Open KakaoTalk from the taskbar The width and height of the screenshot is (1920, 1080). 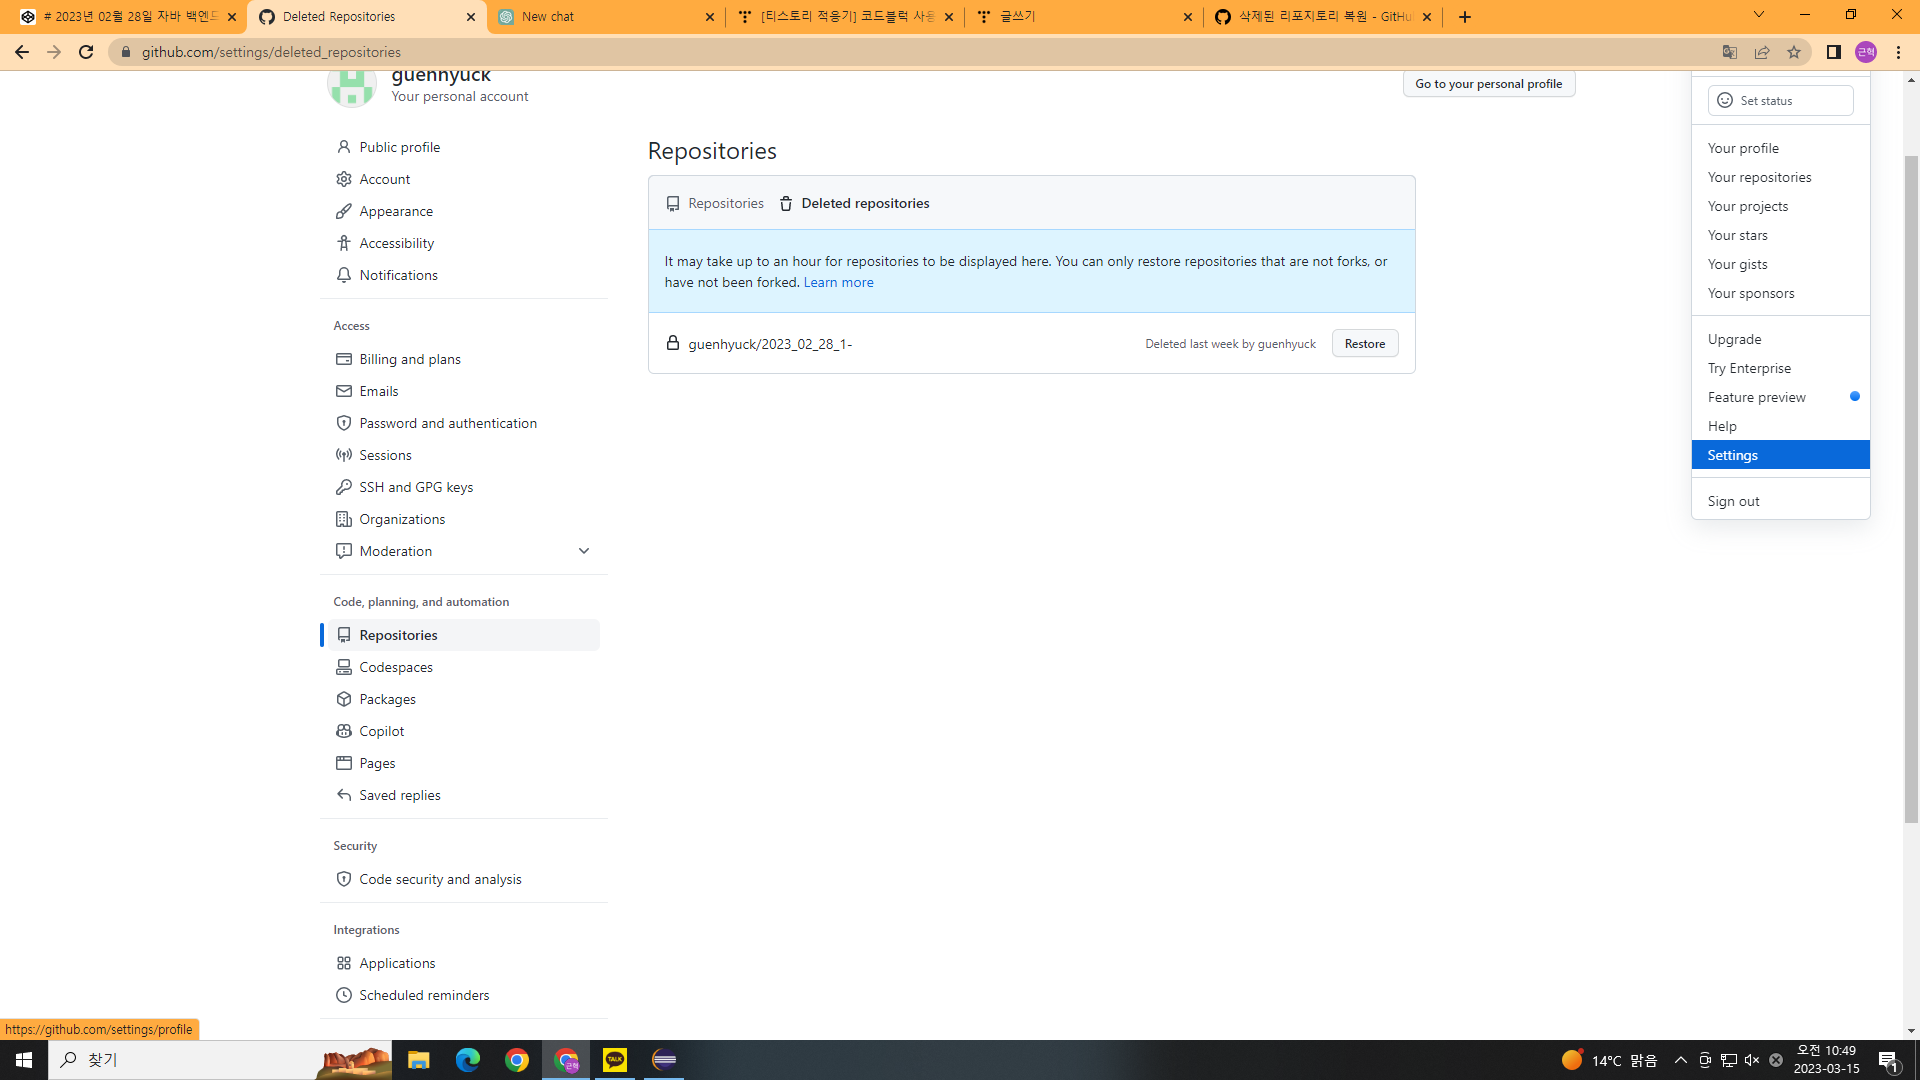(x=615, y=1060)
